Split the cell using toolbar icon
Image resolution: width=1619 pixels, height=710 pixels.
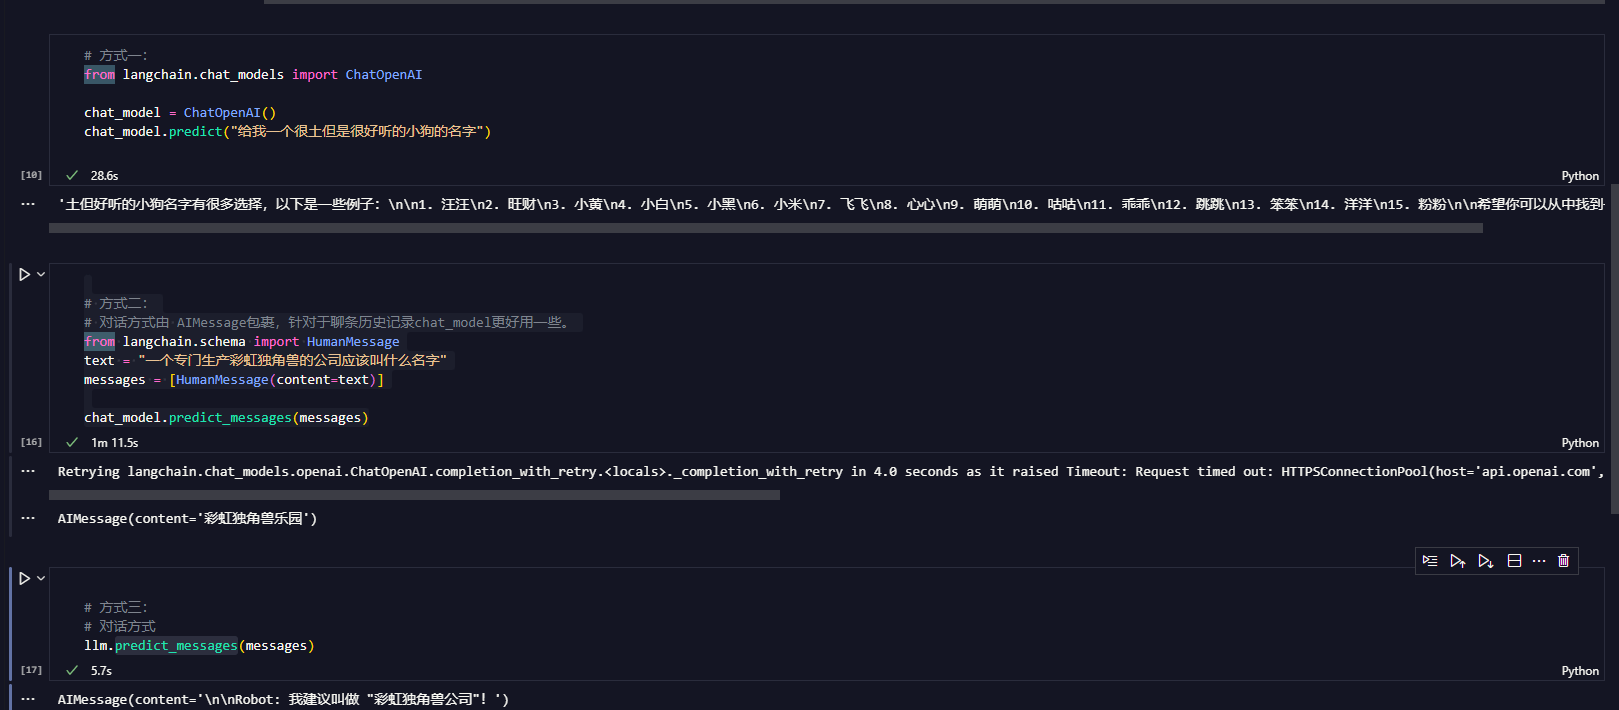point(1514,561)
